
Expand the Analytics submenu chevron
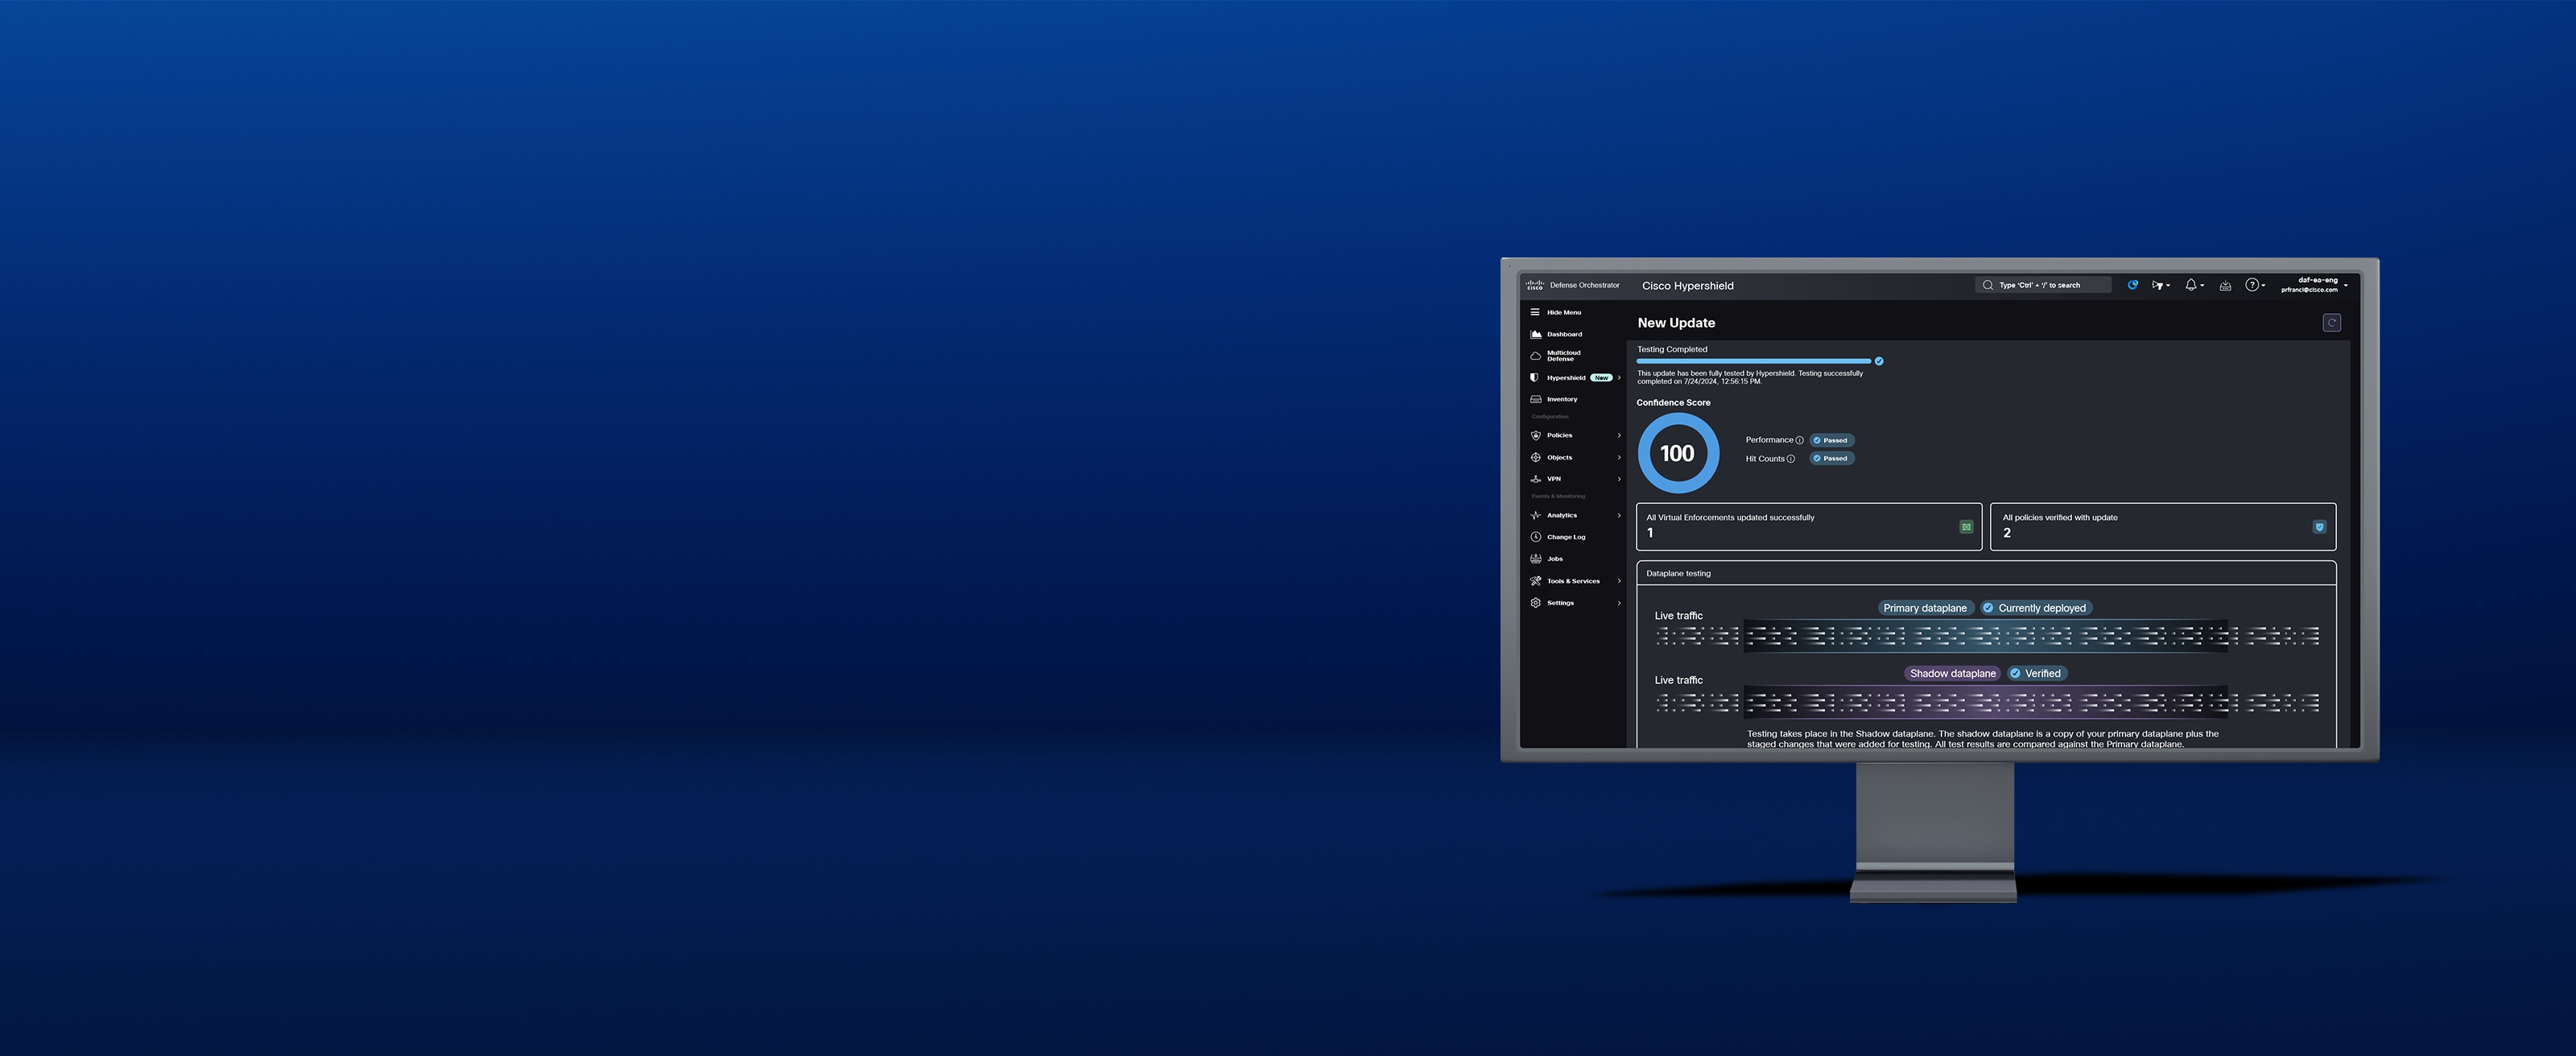point(1619,515)
